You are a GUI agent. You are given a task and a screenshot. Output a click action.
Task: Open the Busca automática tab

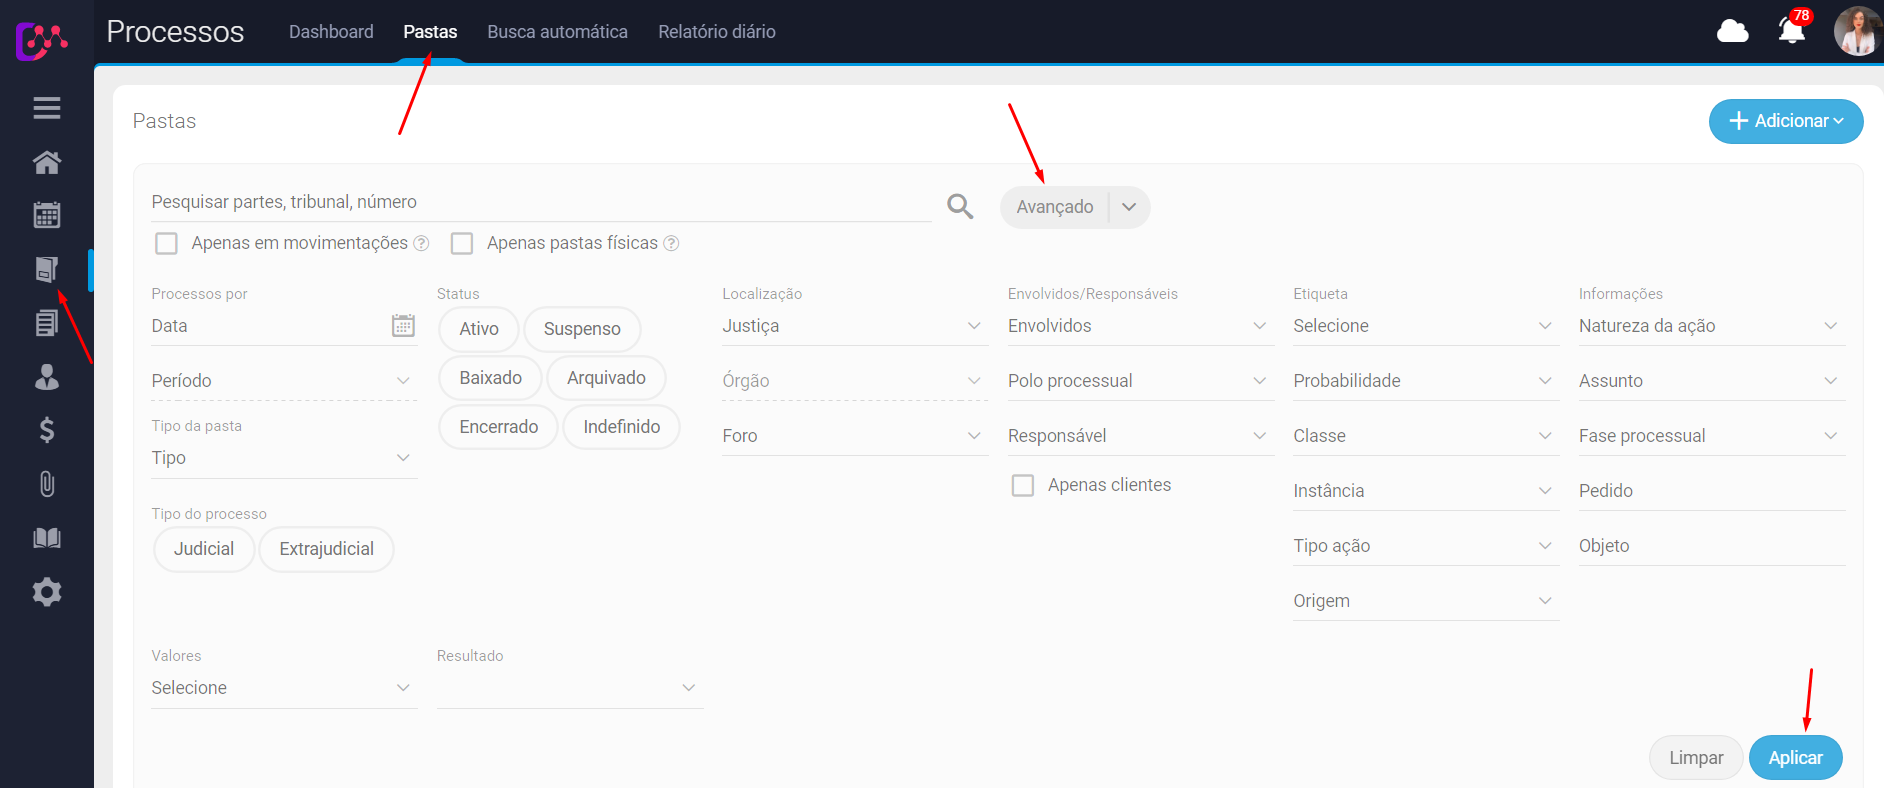[x=557, y=32]
